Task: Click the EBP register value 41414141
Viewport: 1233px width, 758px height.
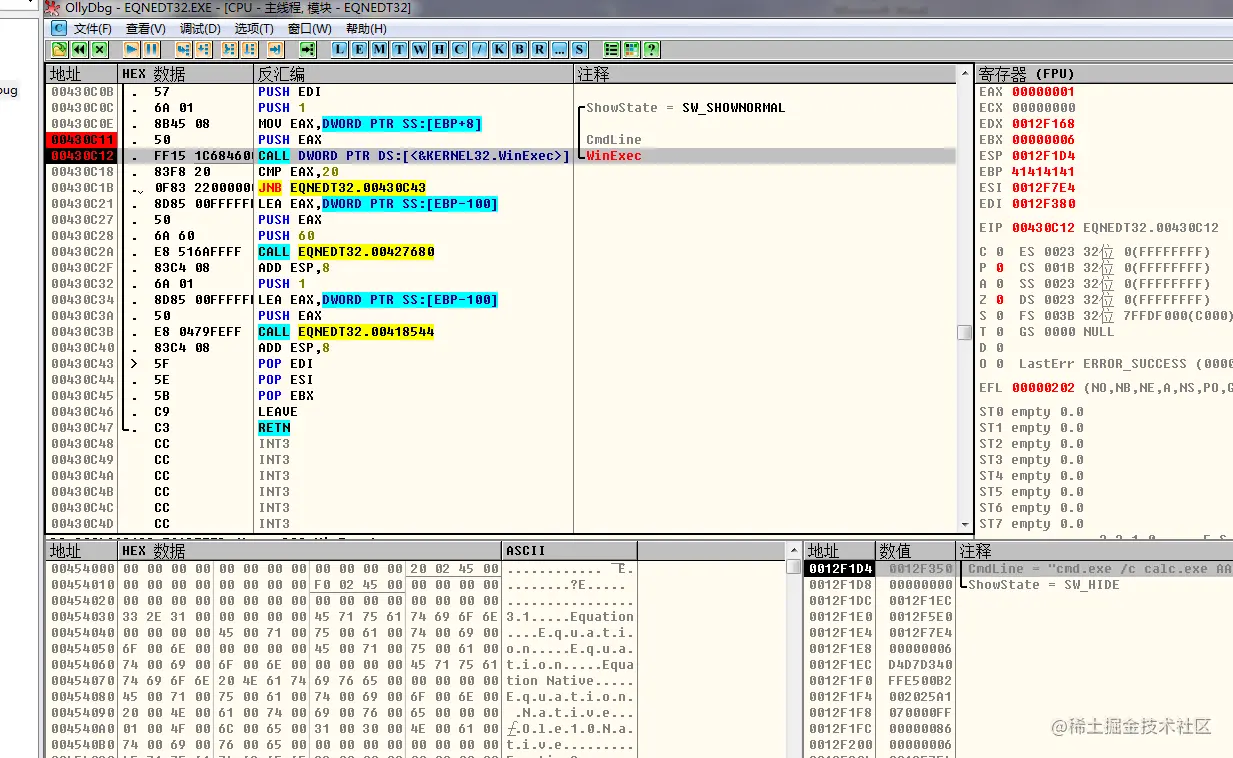Action: pyautogui.click(x=1044, y=172)
